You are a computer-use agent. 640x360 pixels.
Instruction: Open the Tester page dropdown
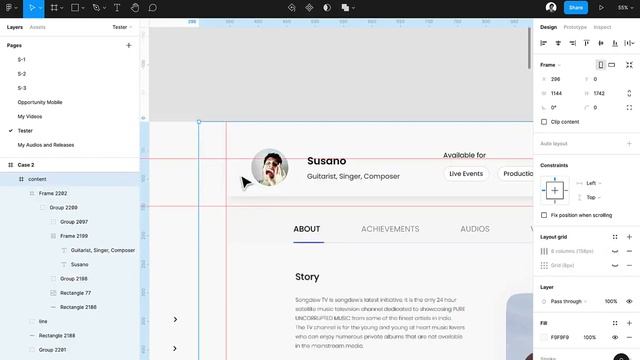(122, 27)
